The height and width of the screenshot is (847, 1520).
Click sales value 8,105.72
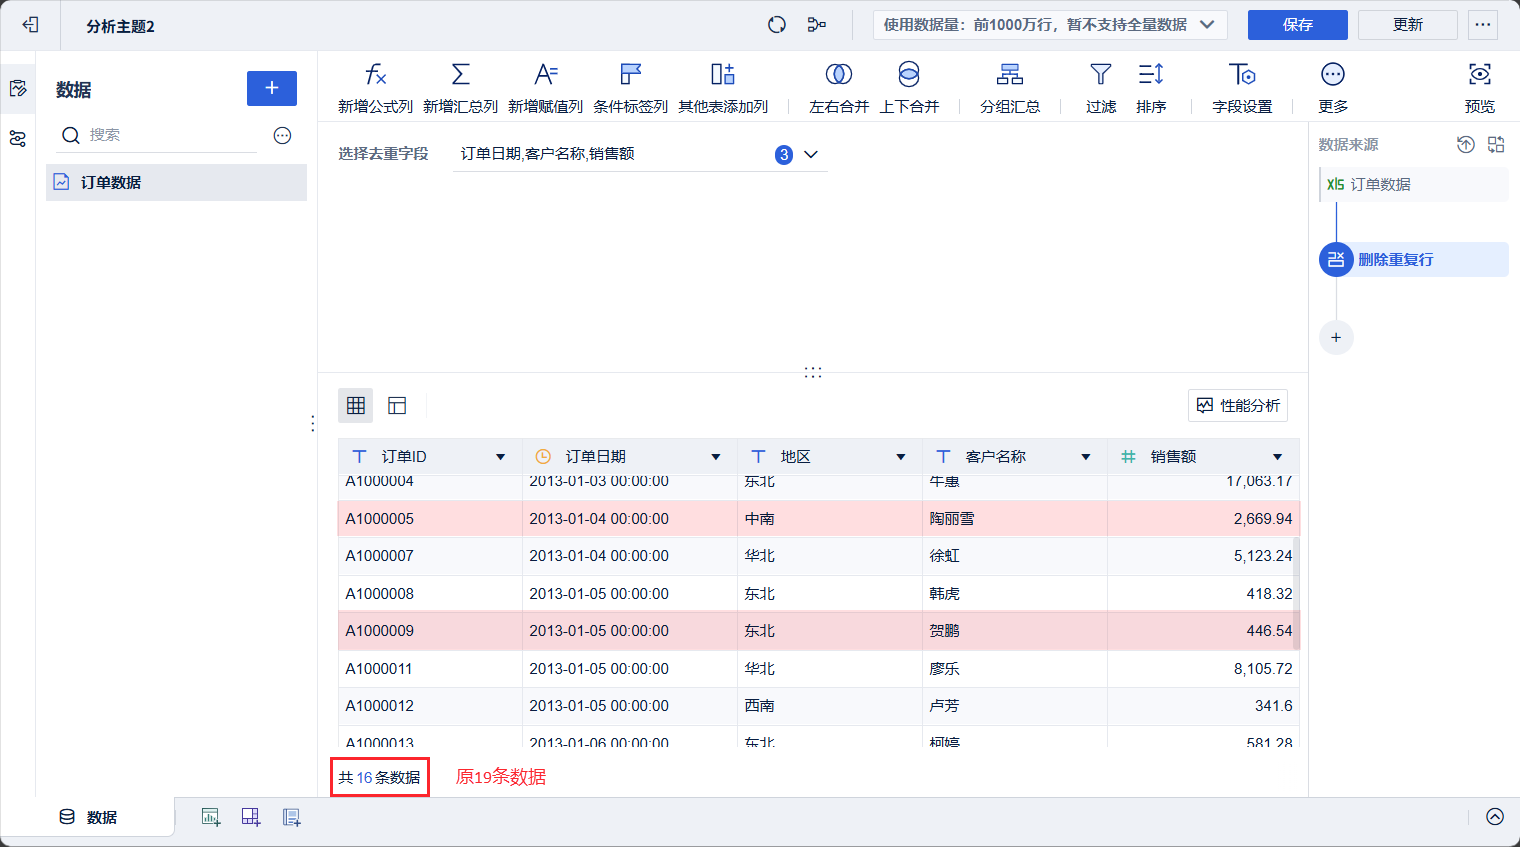(1263, 669)
